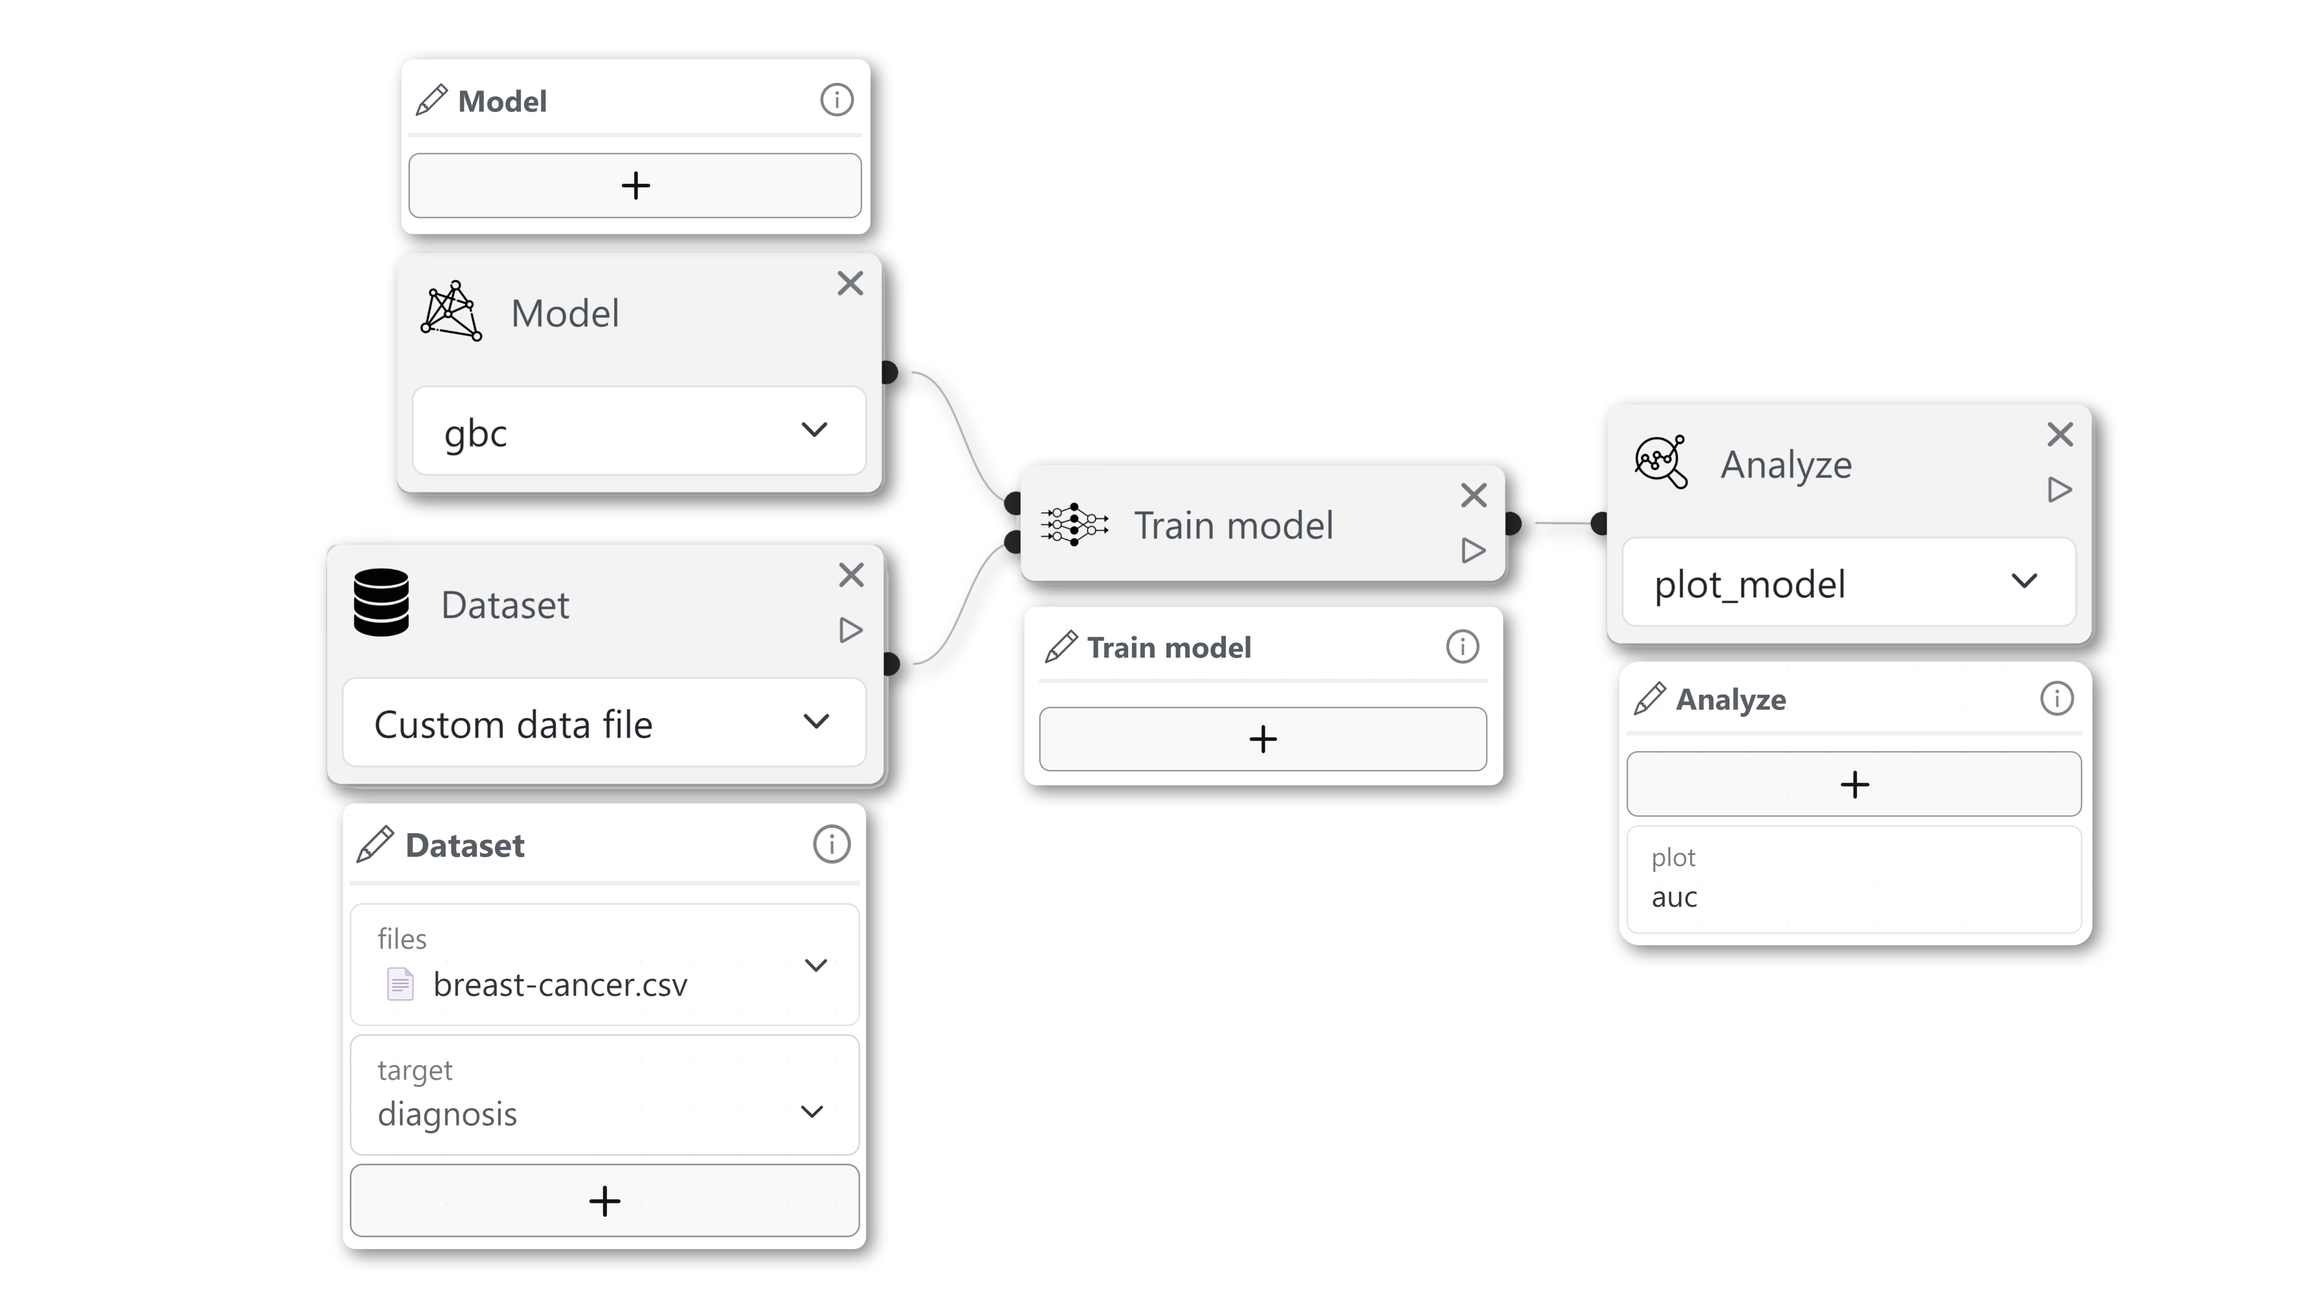
Task: Remove the Analyze node with X
Action: click(2060, 434)
